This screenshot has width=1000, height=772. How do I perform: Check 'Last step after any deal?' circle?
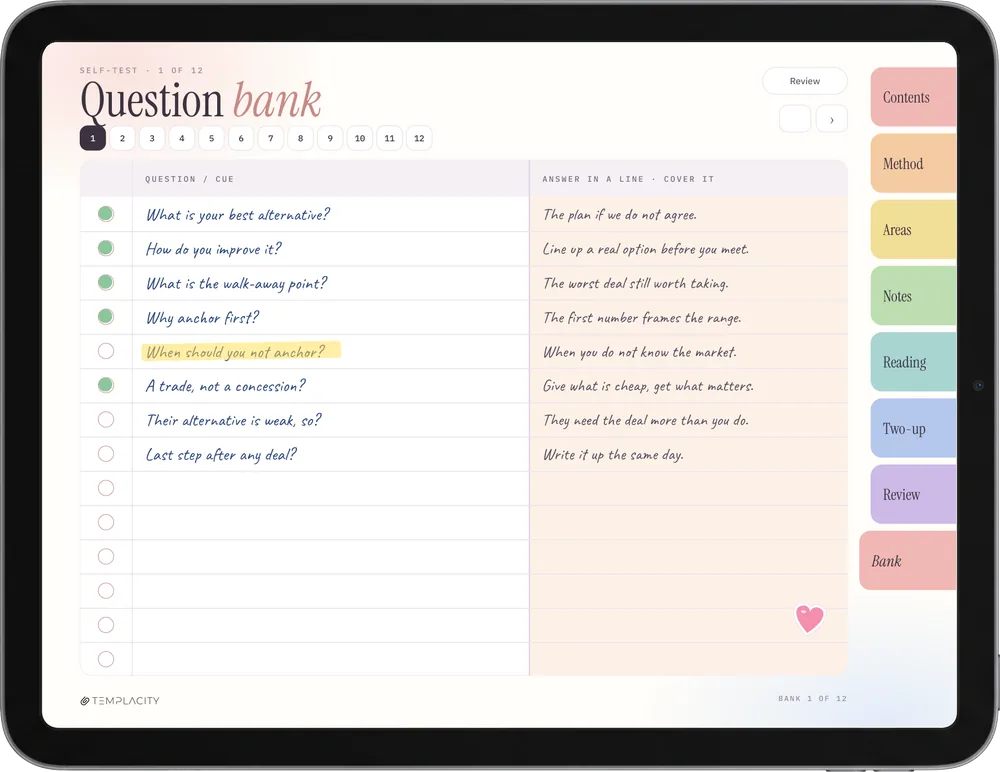point(106,454)
